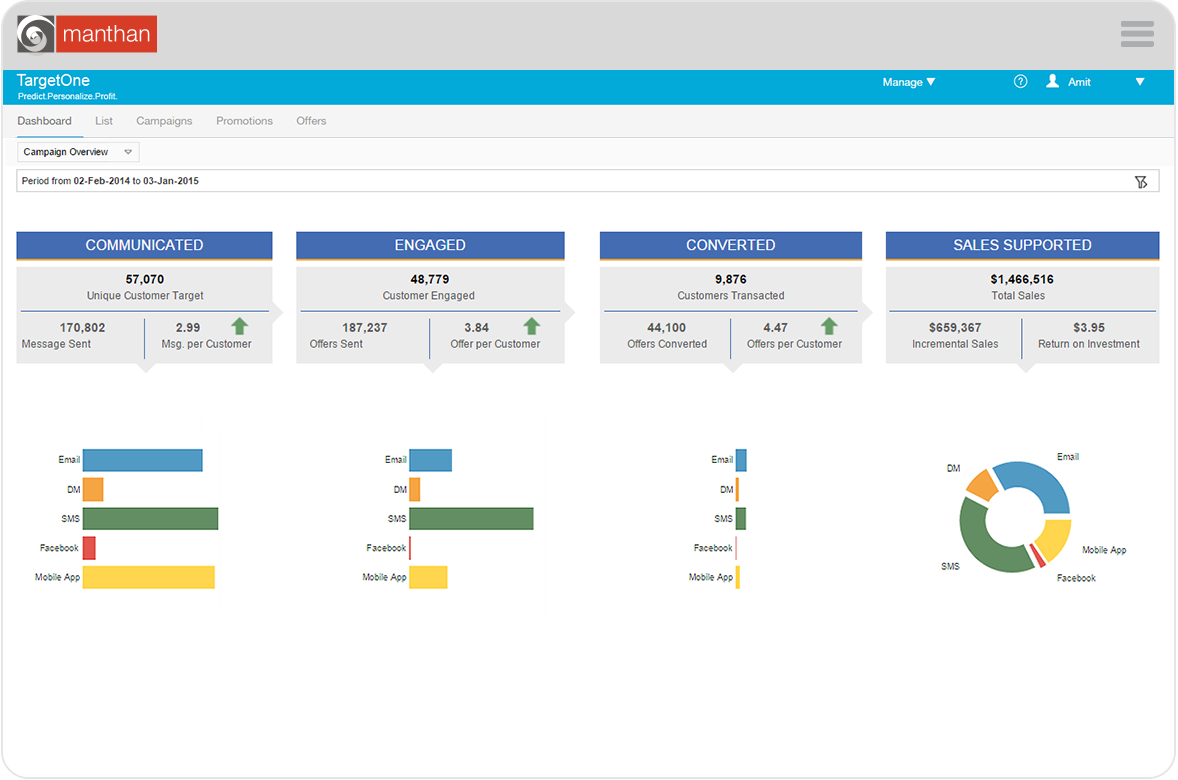
Task: Open the hamburger menu at top right
Action: [1137, 33]
